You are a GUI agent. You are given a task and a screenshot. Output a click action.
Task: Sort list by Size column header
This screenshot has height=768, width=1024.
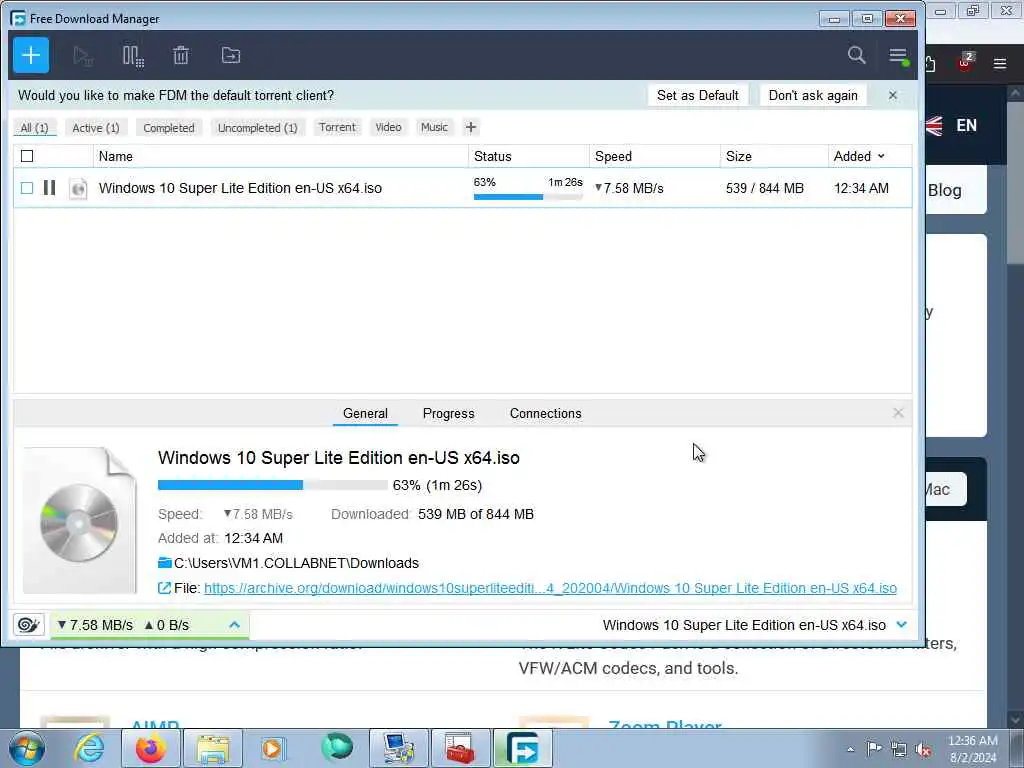coord(775,156)
